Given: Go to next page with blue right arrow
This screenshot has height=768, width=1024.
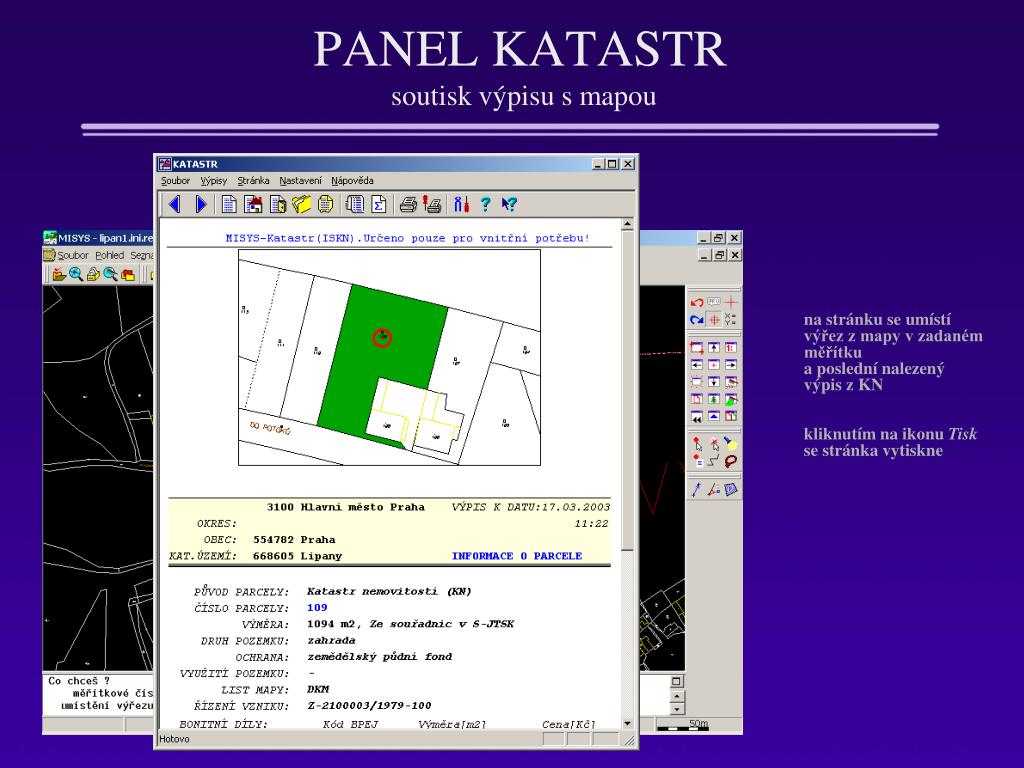Looking at the screenshot, I should (201, 204).
